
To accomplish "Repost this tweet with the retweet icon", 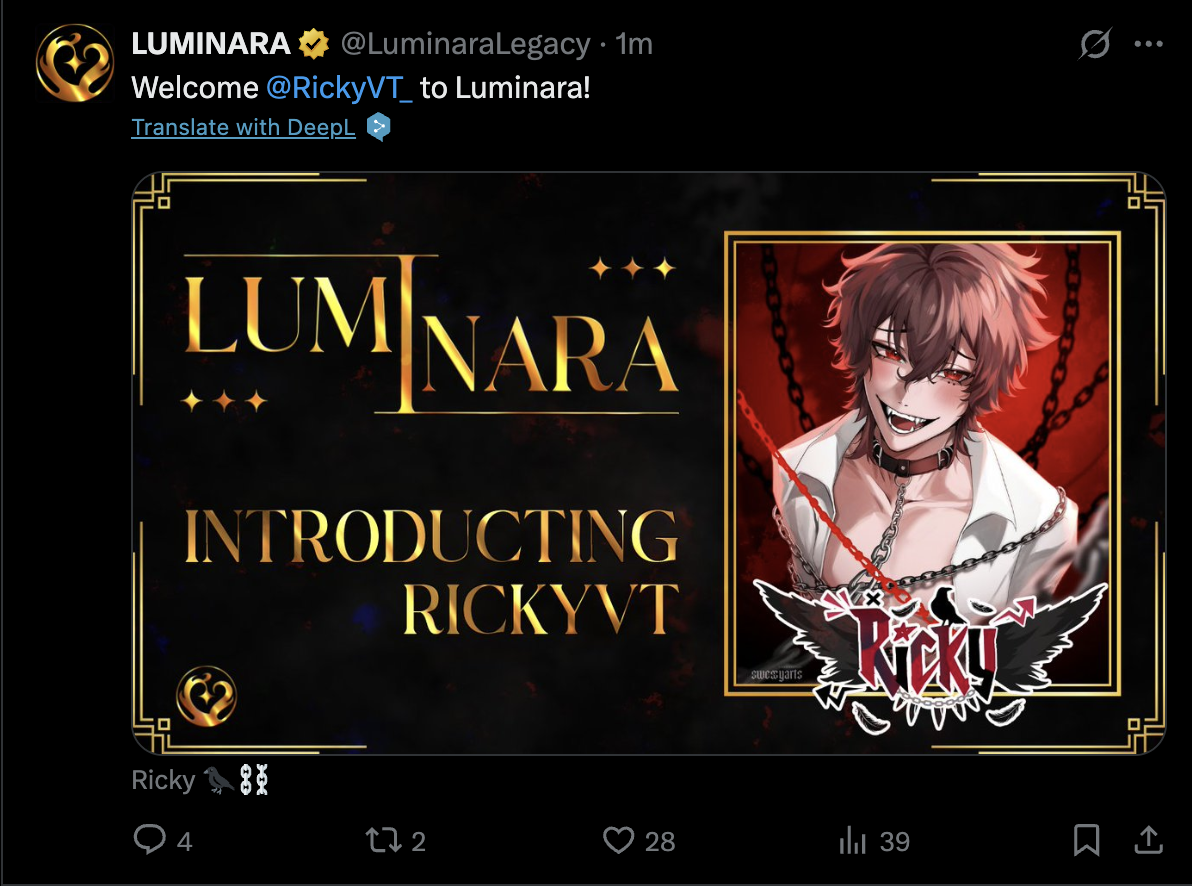I will (383, 840).
